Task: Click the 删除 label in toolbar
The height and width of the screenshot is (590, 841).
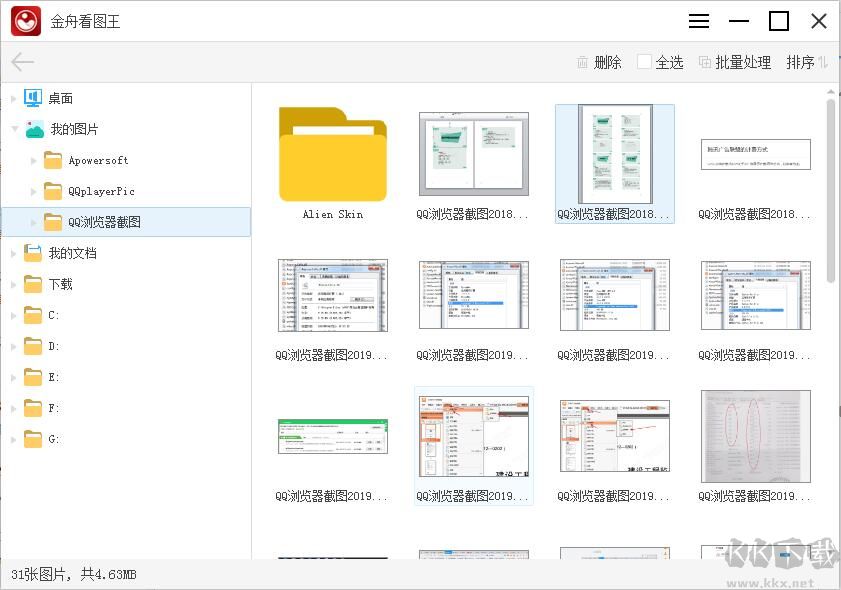Action: [x=608, y=62]
